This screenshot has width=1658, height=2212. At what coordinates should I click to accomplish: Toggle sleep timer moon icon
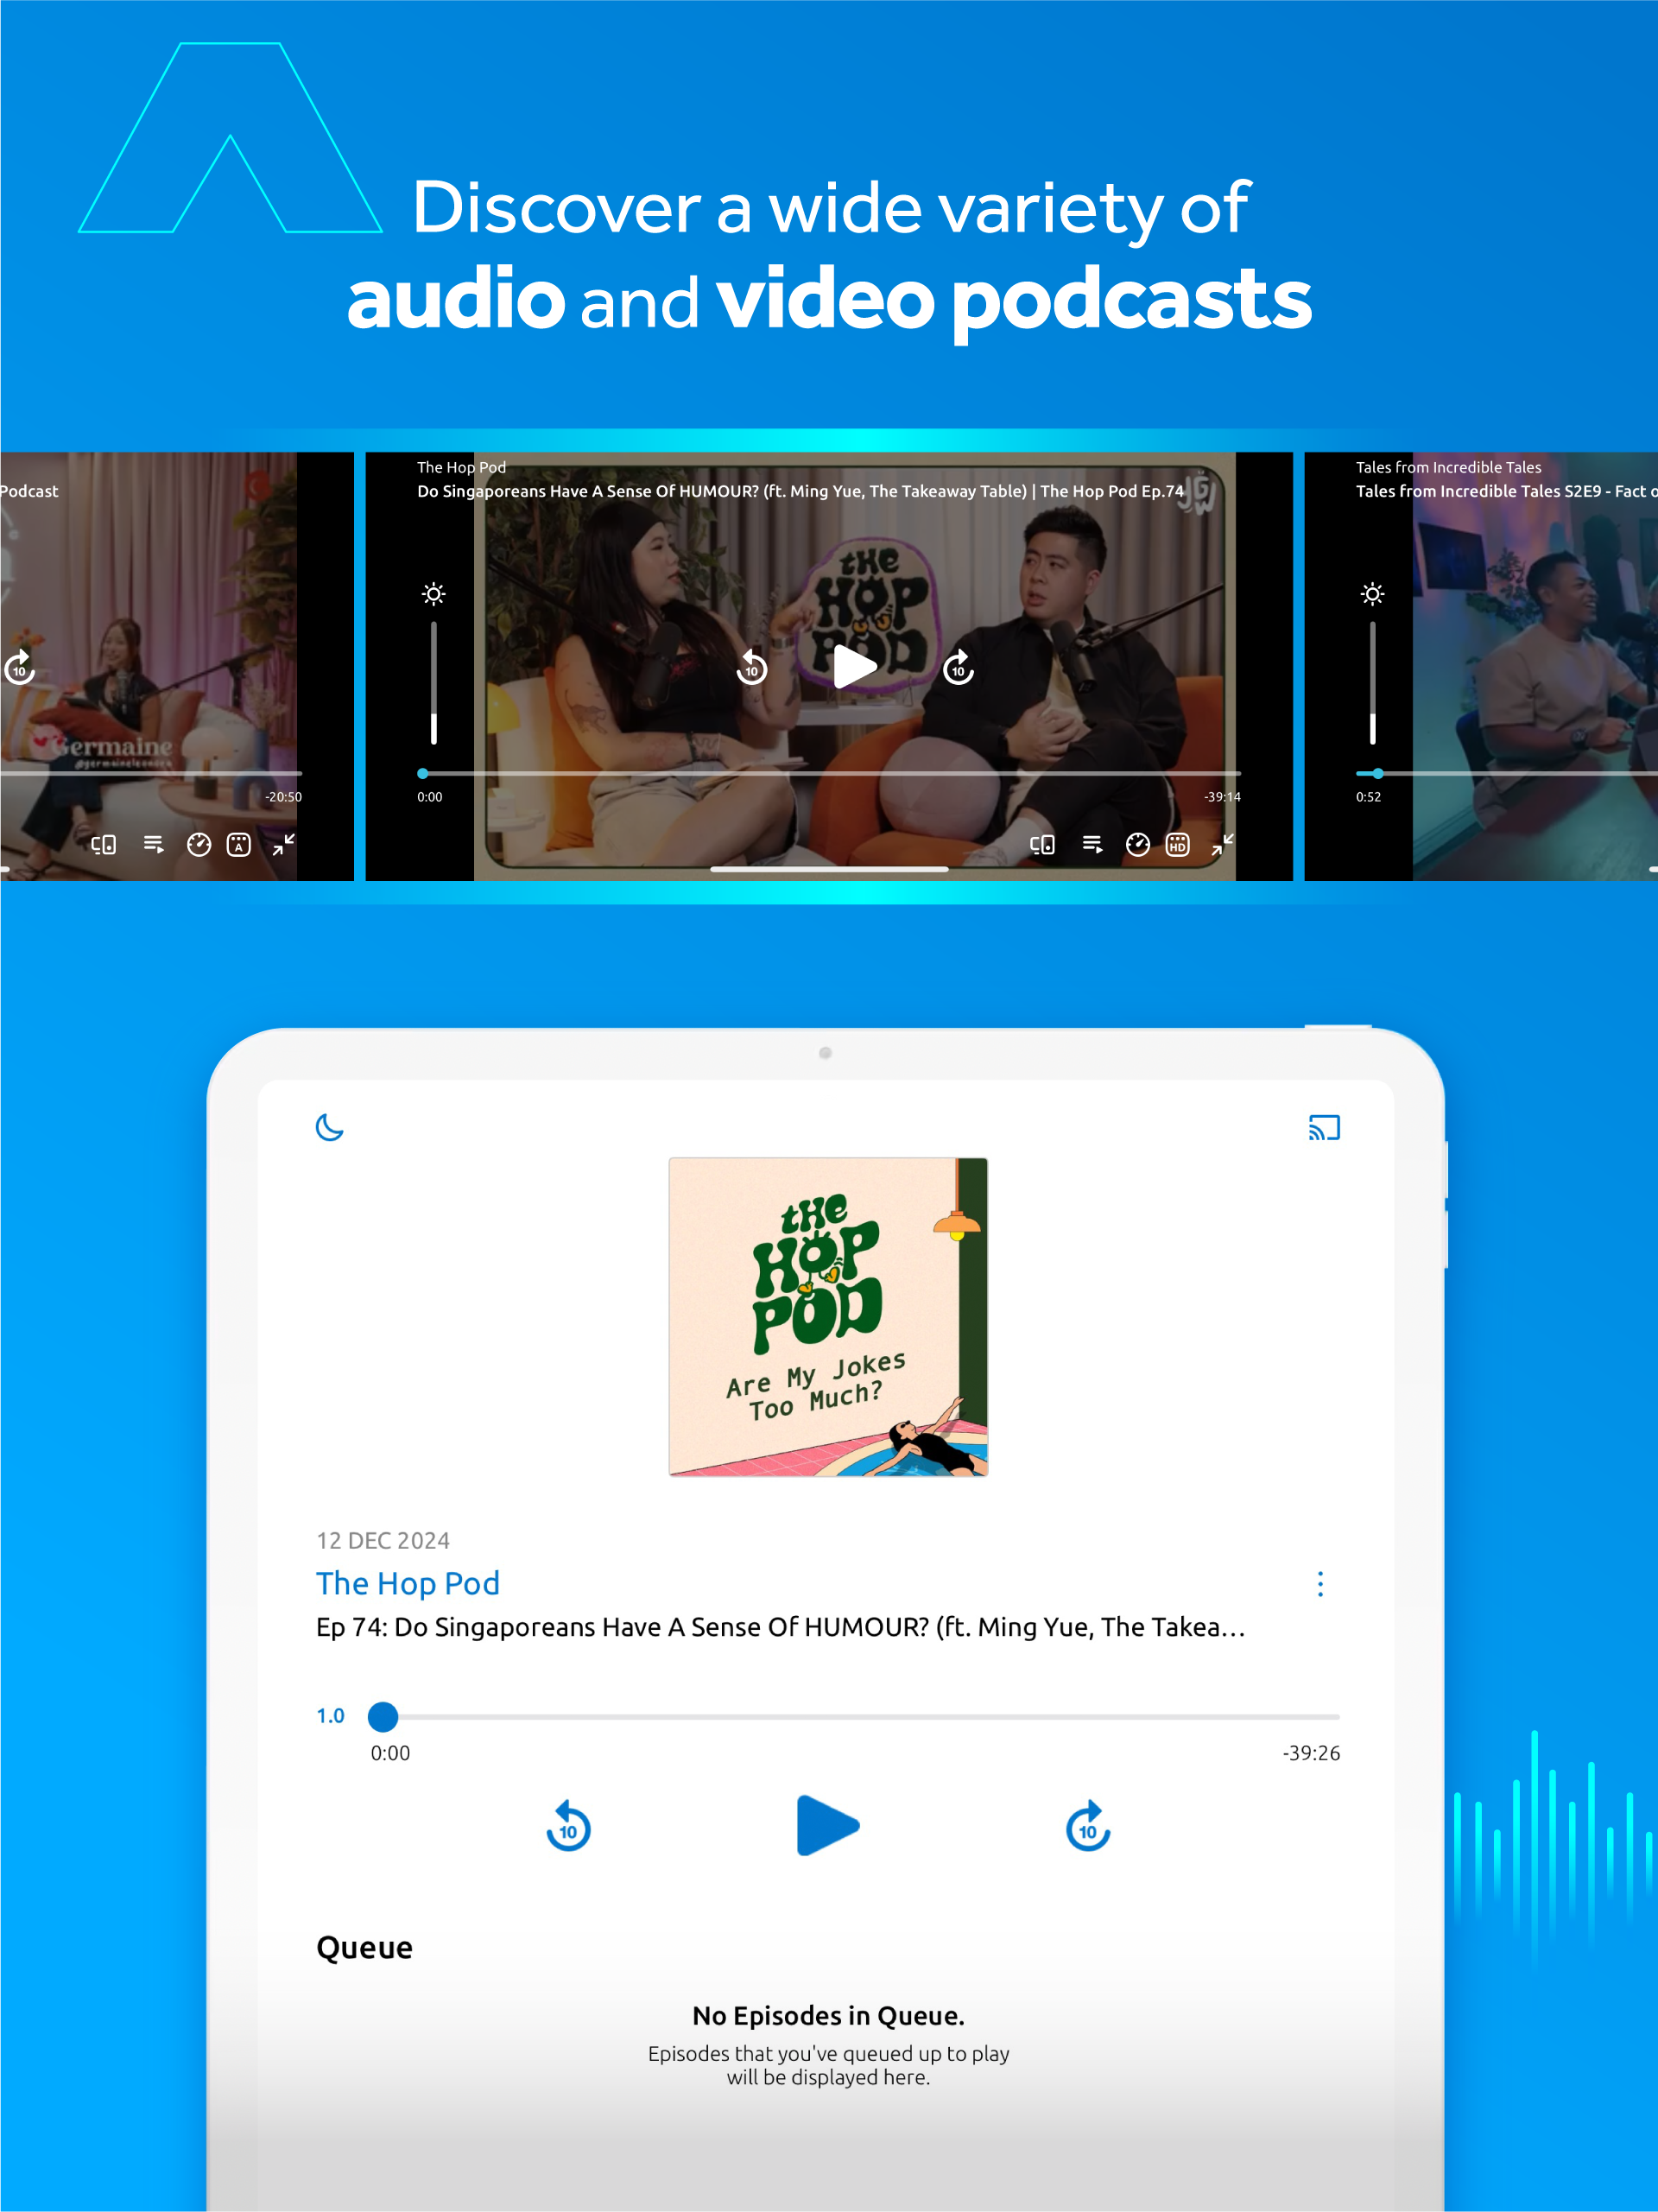coord(329,1127)
